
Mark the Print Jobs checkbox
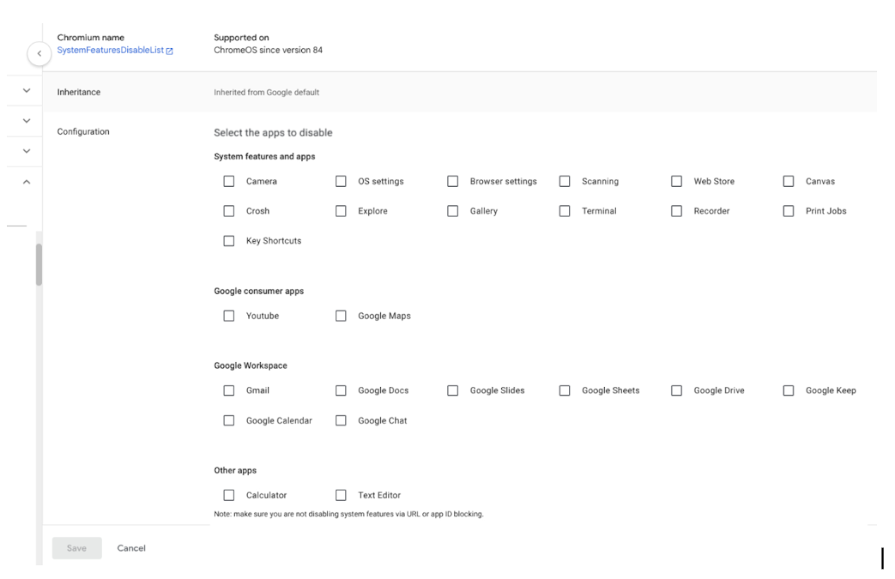(788, 211)
